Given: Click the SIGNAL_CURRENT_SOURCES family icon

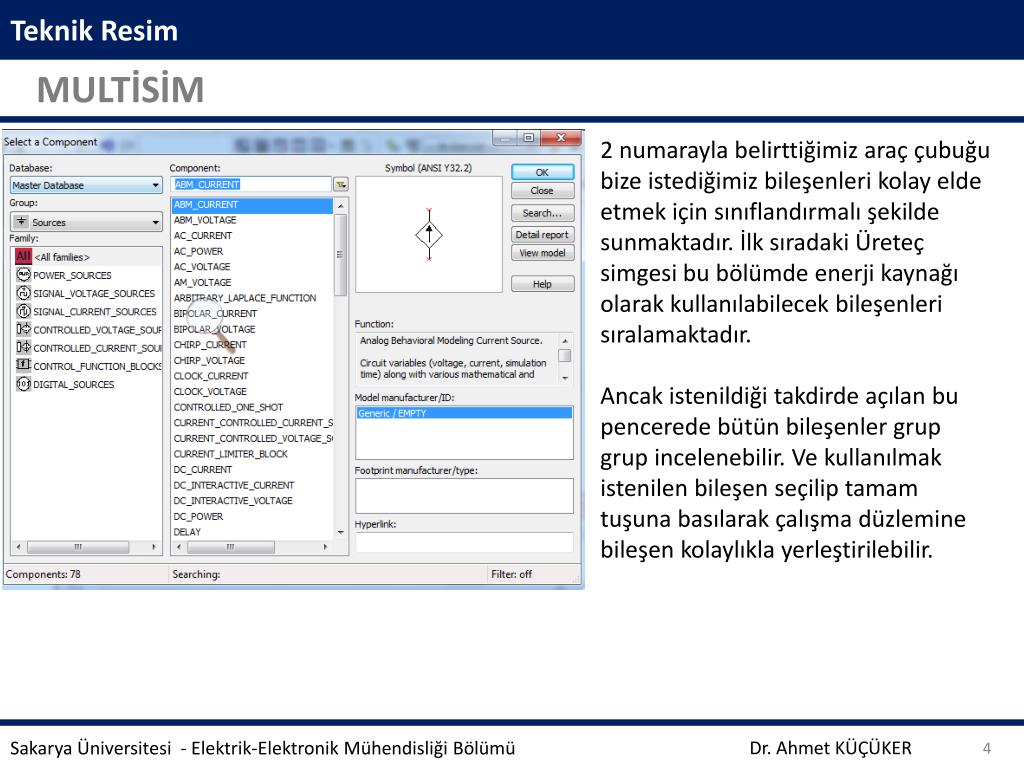Looking at the screenshot, I should pyautogui.click(x=24, y=312).
